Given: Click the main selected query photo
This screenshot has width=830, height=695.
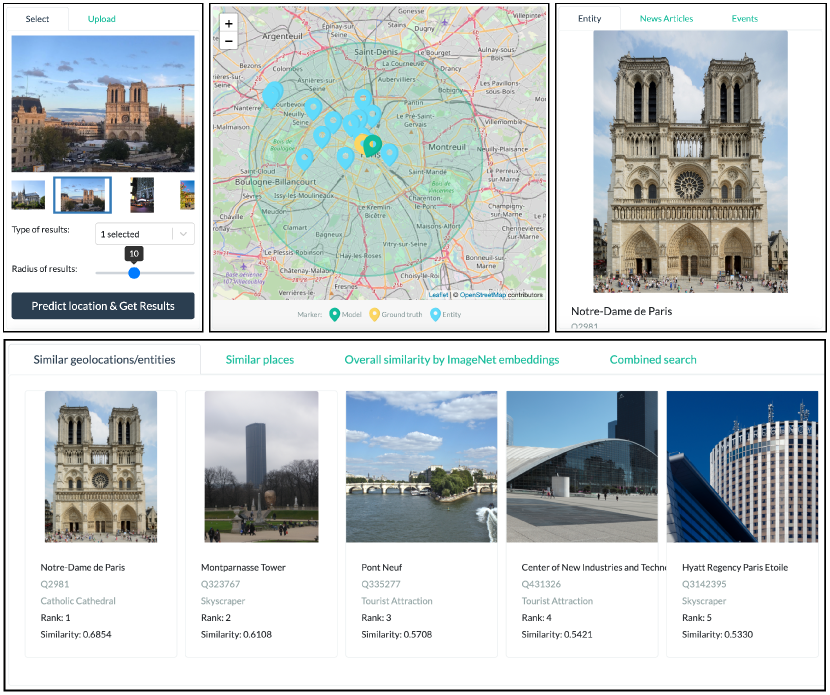Looking at the screenshot, I should (103, 104).
